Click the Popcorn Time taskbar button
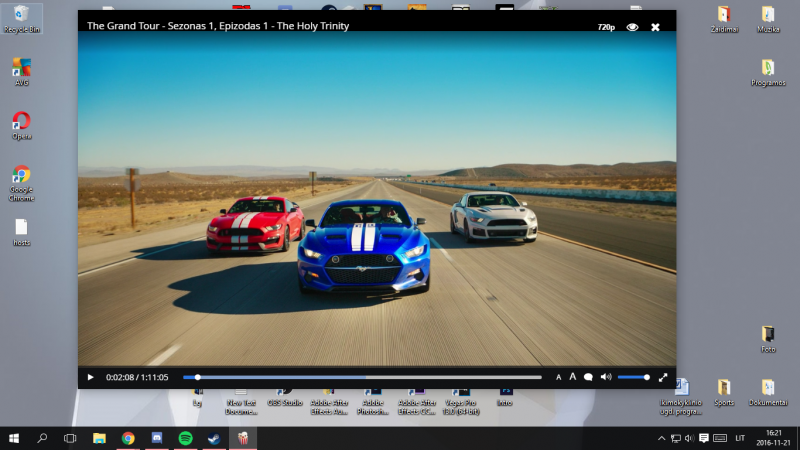 pyautogui.click(x=243, y=438)
